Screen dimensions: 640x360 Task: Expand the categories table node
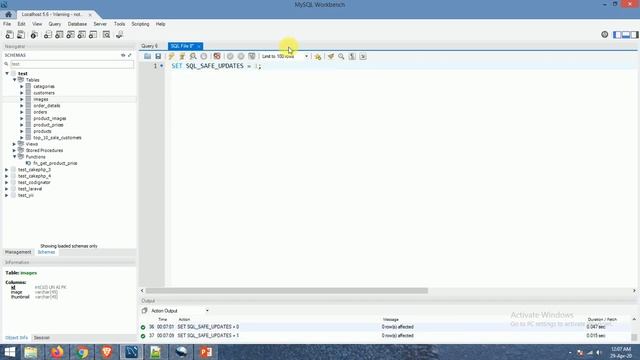(22, 87)
